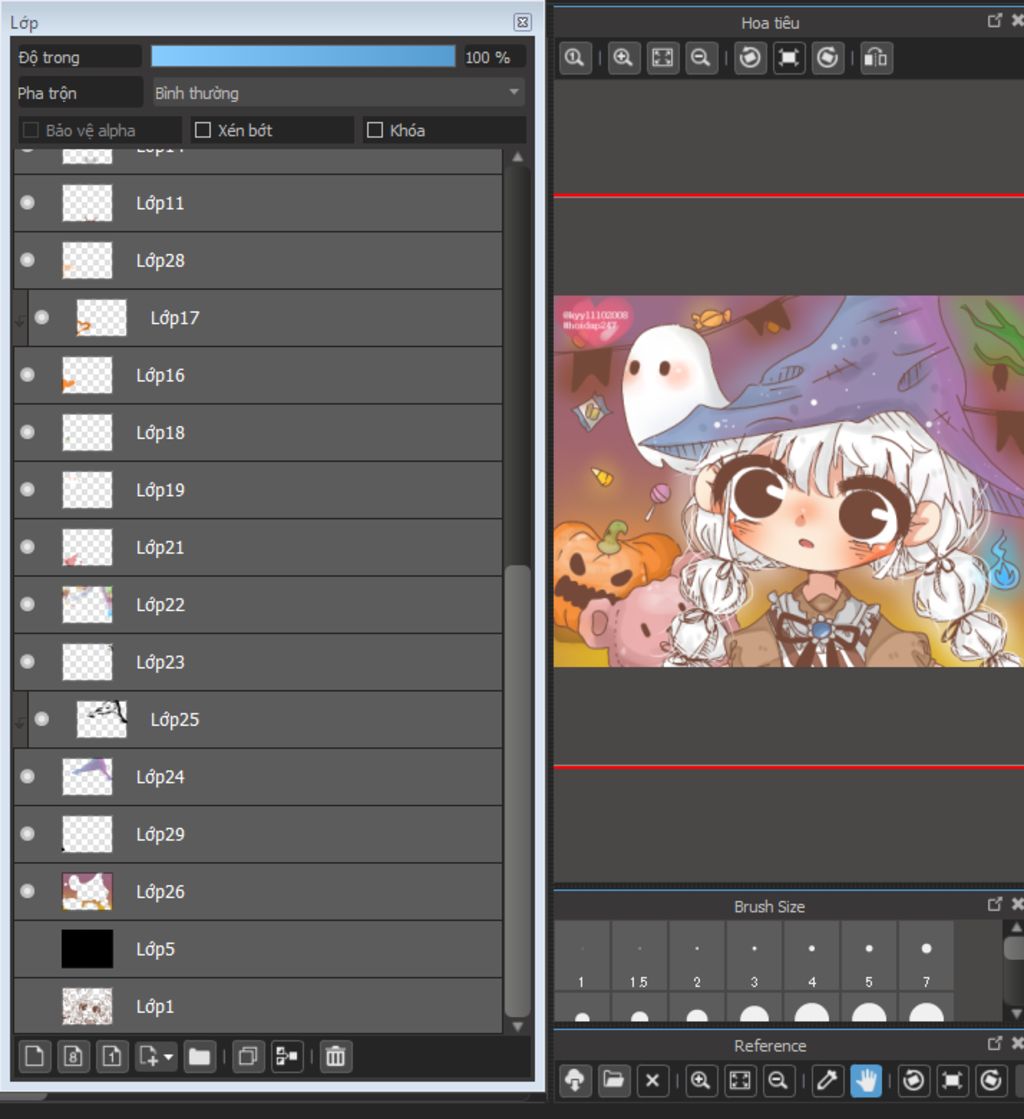Viewport: 1024px width, 1119px height.
Task: Create a new layer folder
Action: click(x=200, y=1056)
